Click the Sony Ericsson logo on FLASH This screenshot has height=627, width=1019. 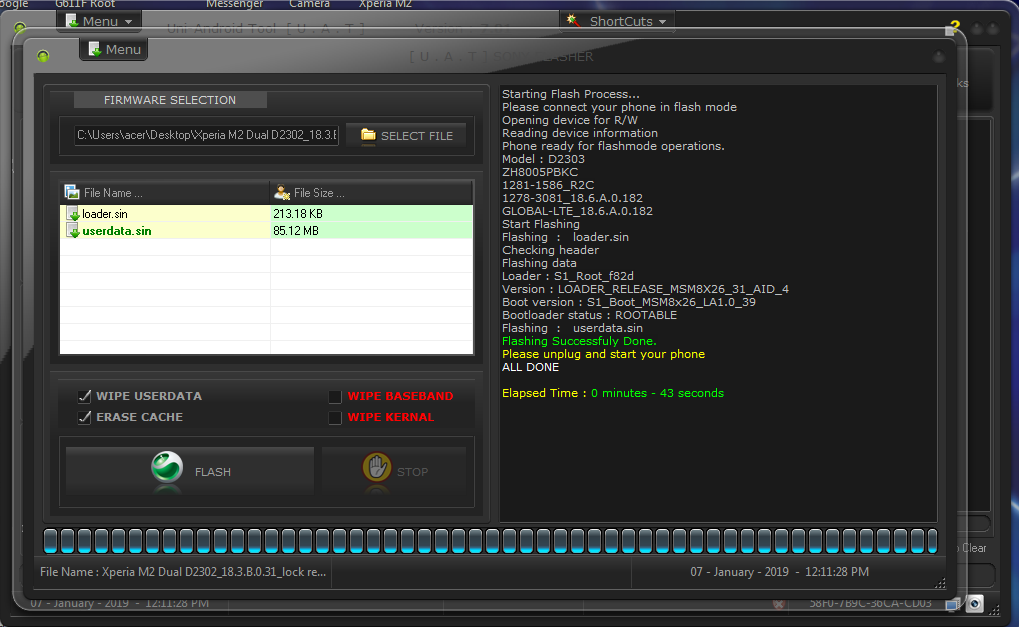pyautogui.click(x=167, y=467)
